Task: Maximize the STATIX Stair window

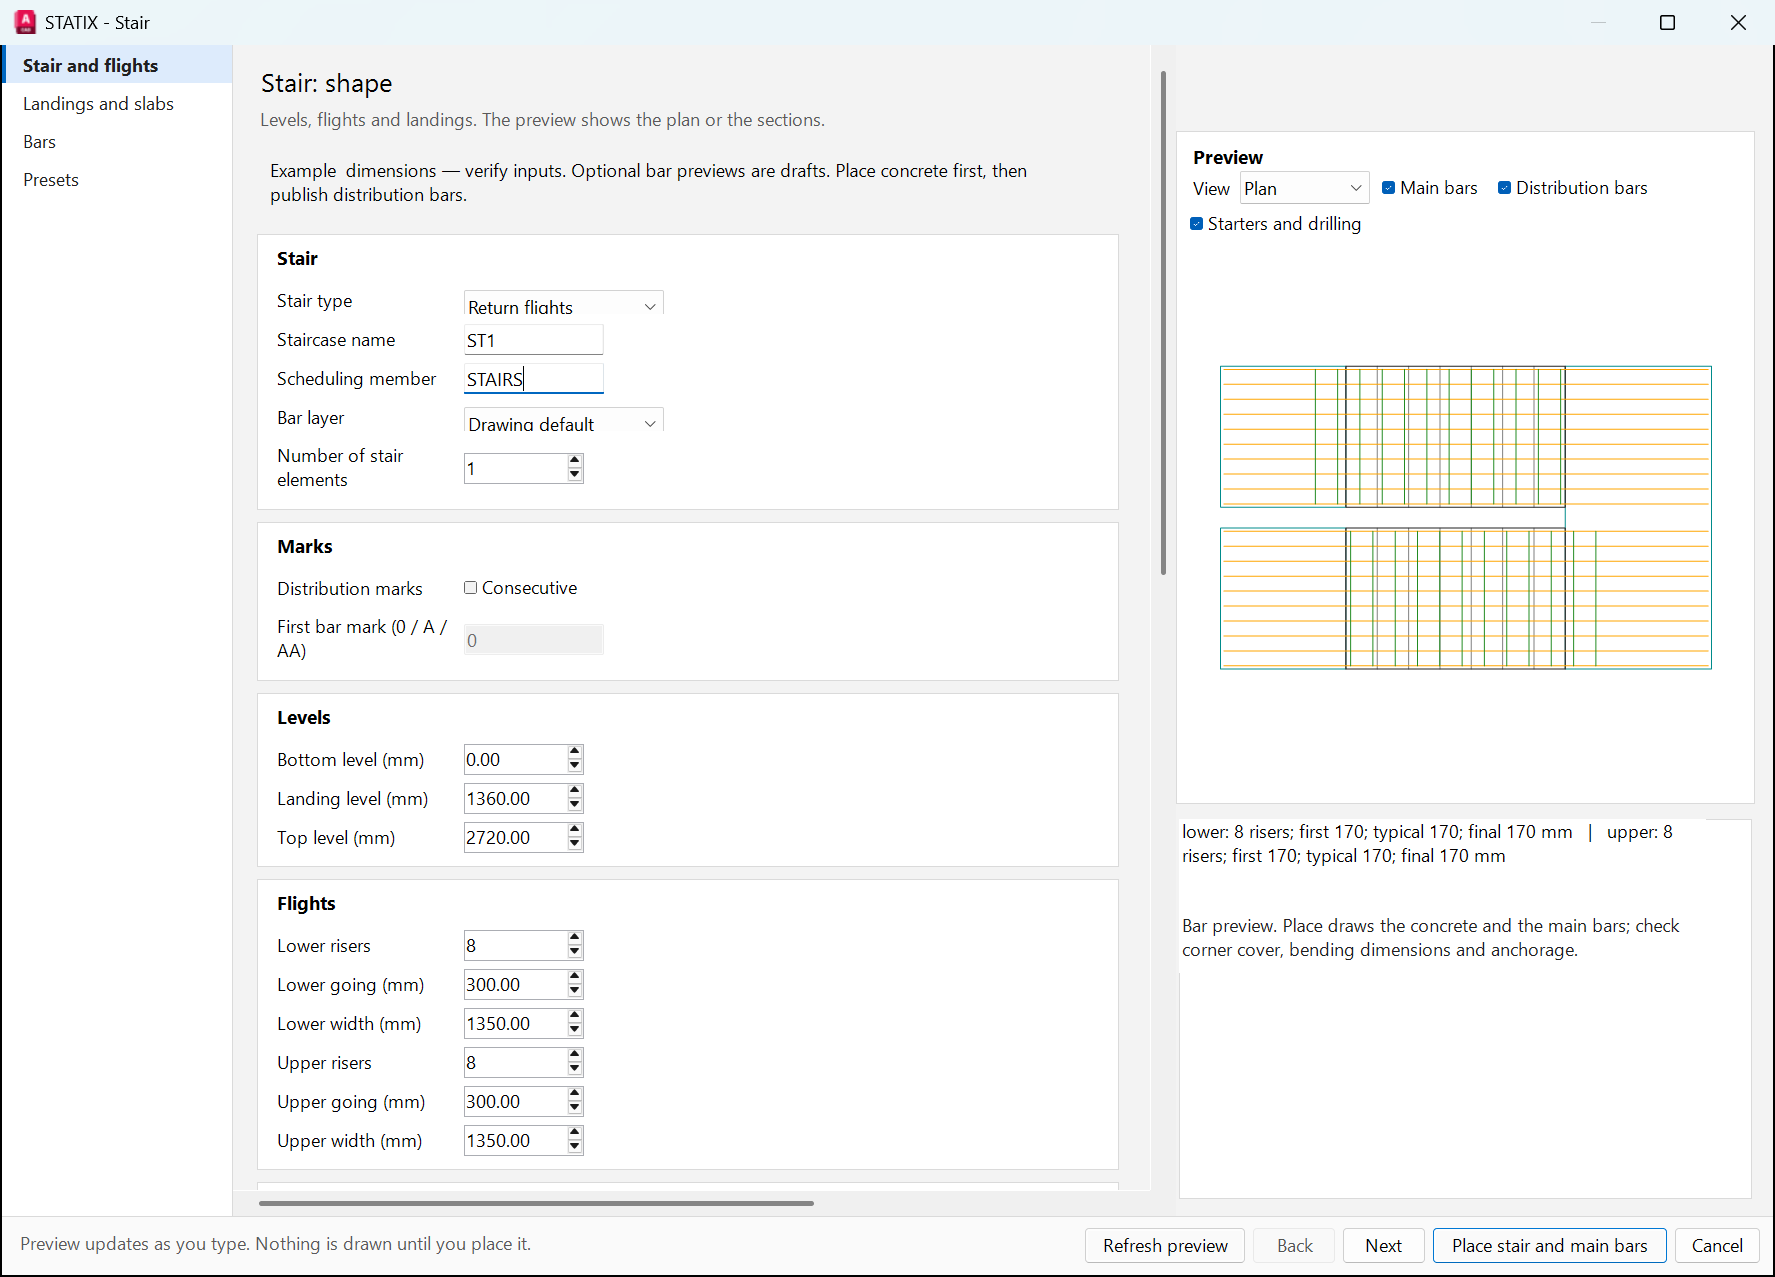Action: (x=1667, y=22)
